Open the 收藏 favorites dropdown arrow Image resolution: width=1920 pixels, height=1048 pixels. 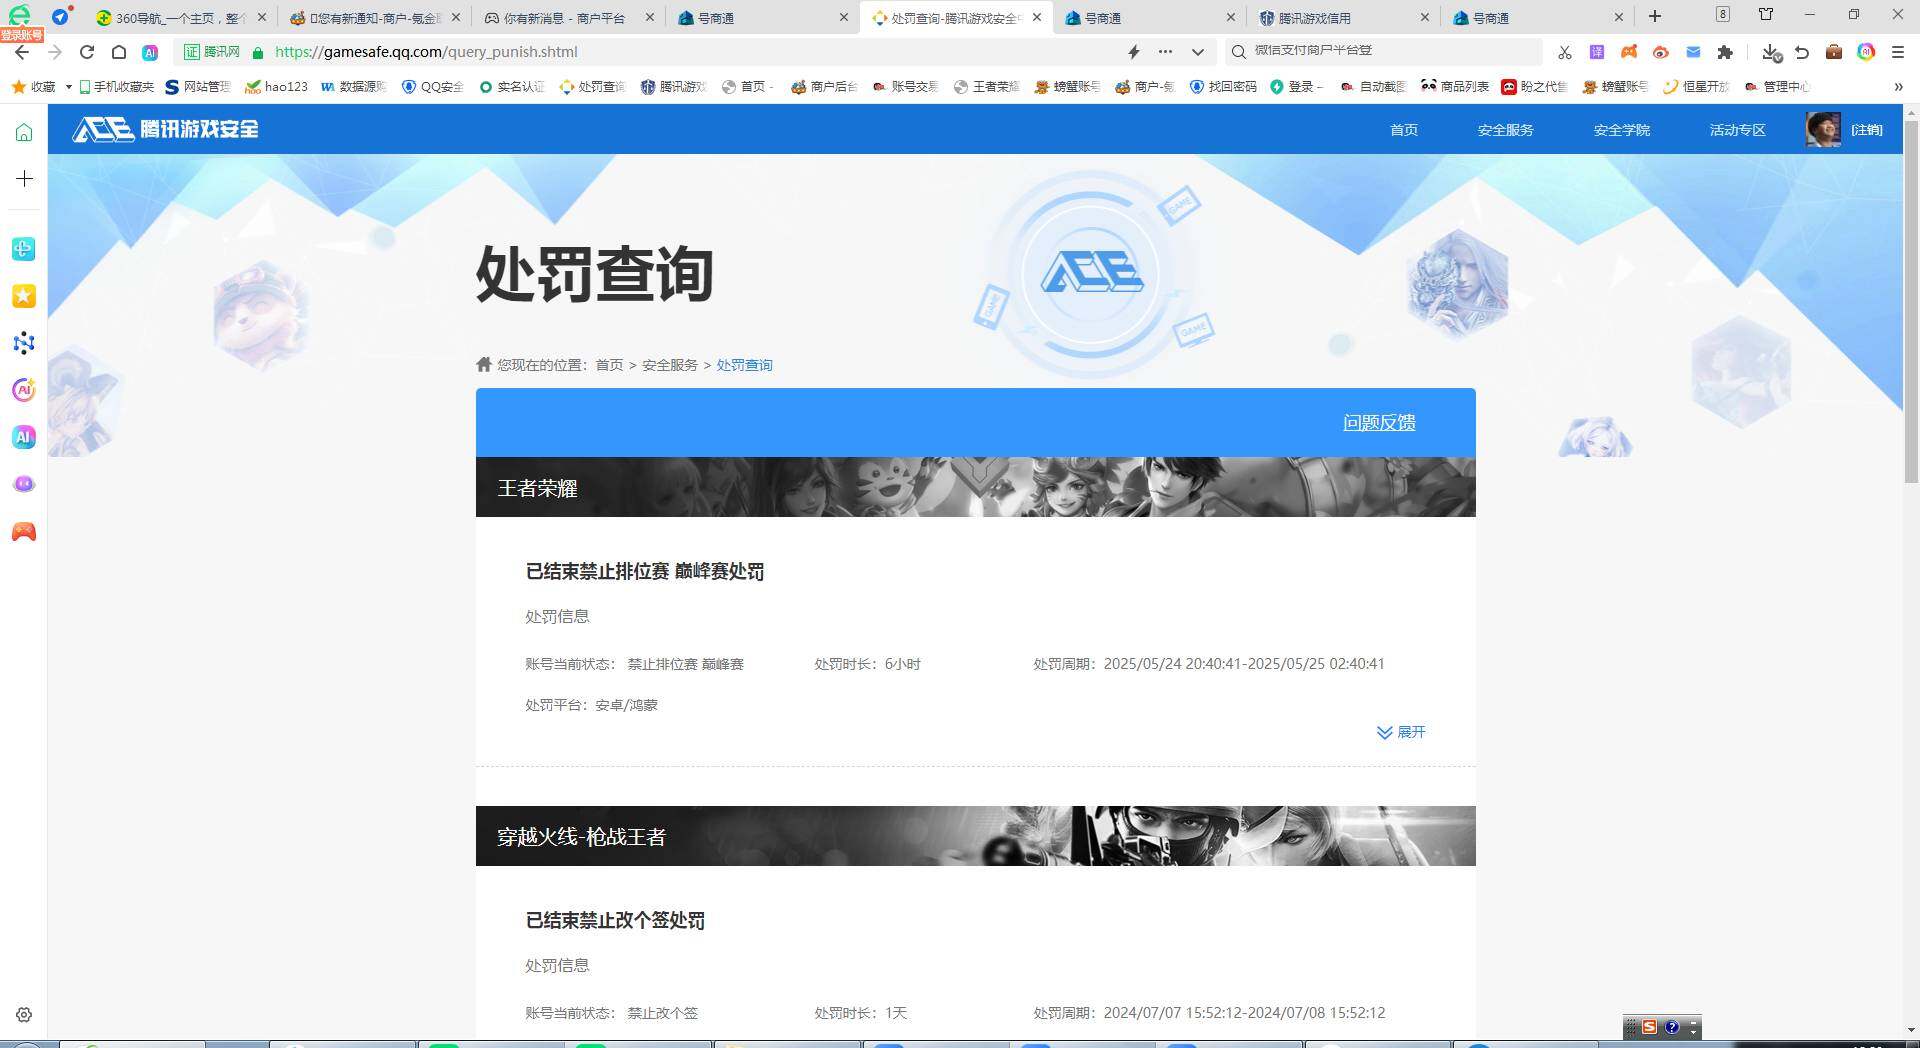tap(67, 86)
